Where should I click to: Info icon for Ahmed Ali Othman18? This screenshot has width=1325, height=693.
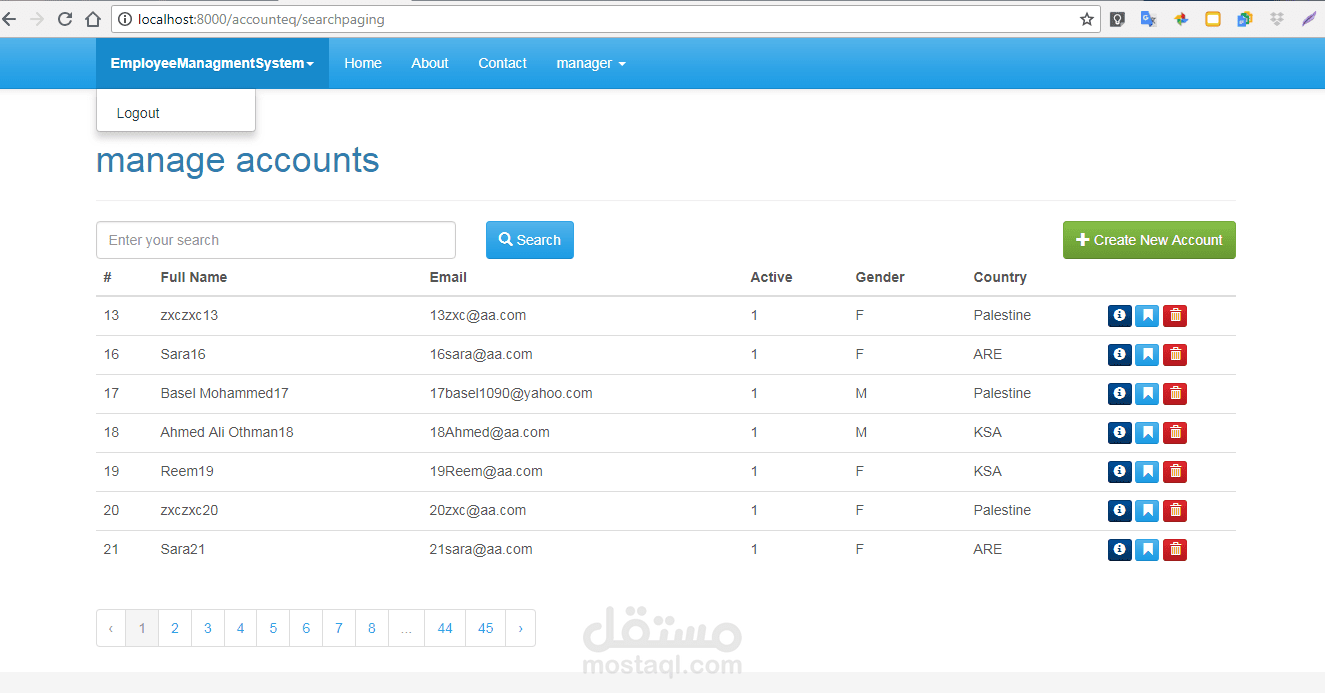point(1120,433)
